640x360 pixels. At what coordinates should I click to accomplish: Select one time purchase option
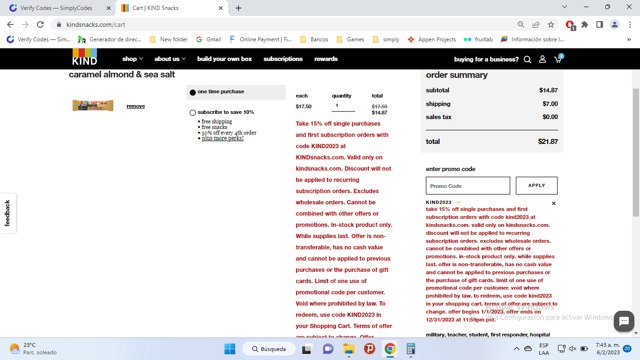[x=193, y=92]
